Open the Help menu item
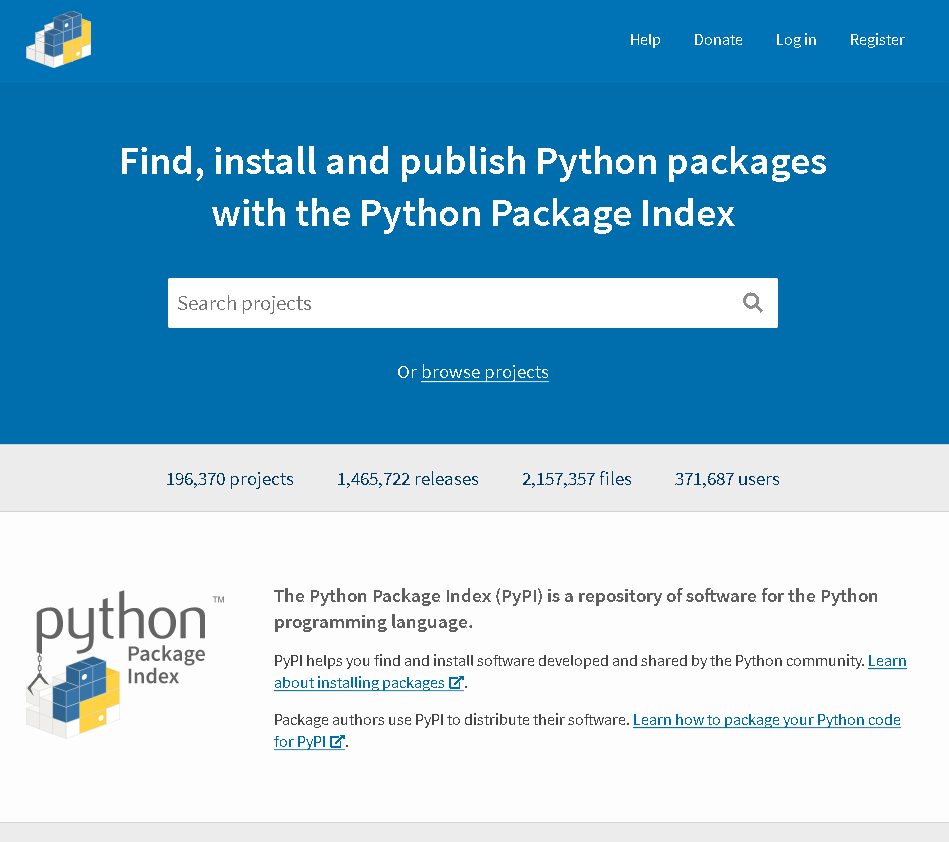The width and height of the screenshot is (949, 842). (645, 40)
